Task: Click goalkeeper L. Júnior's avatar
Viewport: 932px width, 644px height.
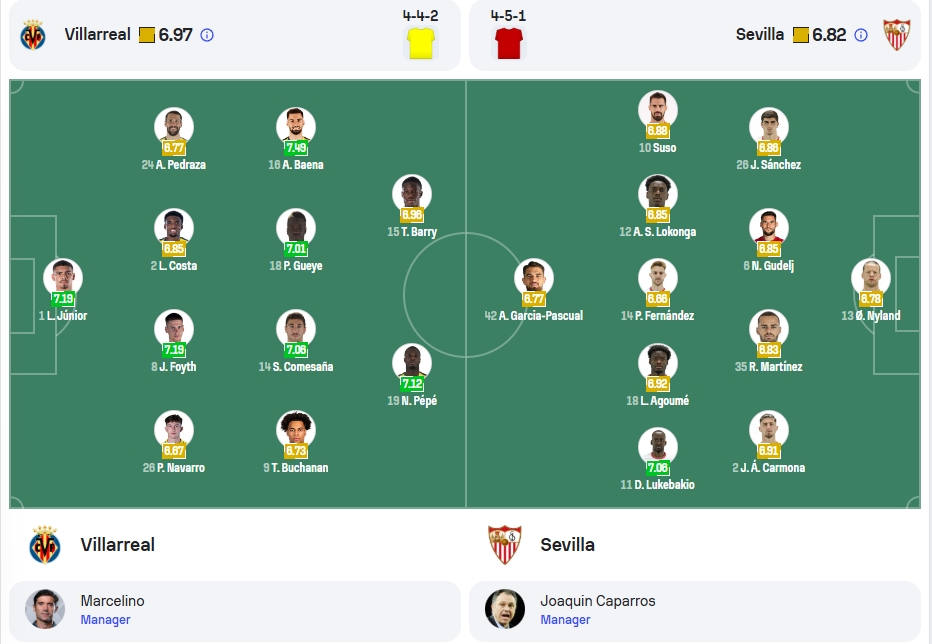Action: point(63,278)
